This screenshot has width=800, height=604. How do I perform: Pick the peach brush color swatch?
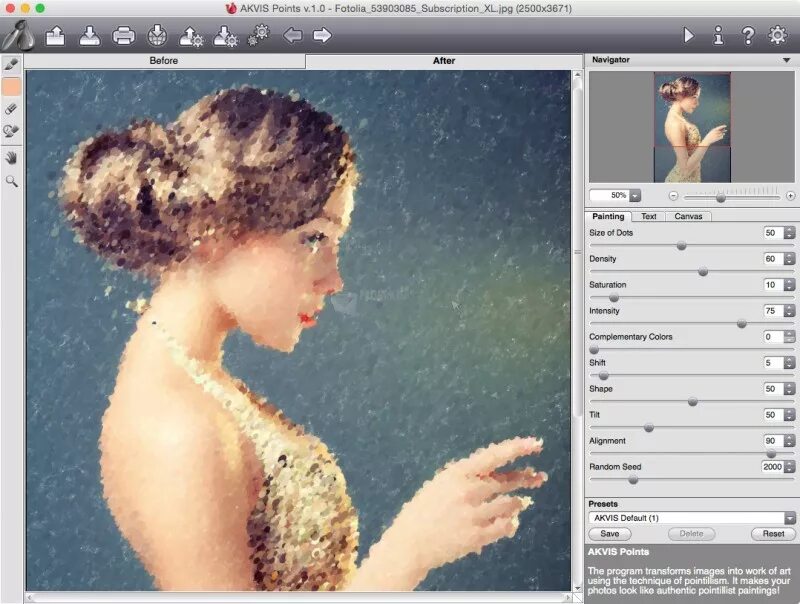[11, 86]
